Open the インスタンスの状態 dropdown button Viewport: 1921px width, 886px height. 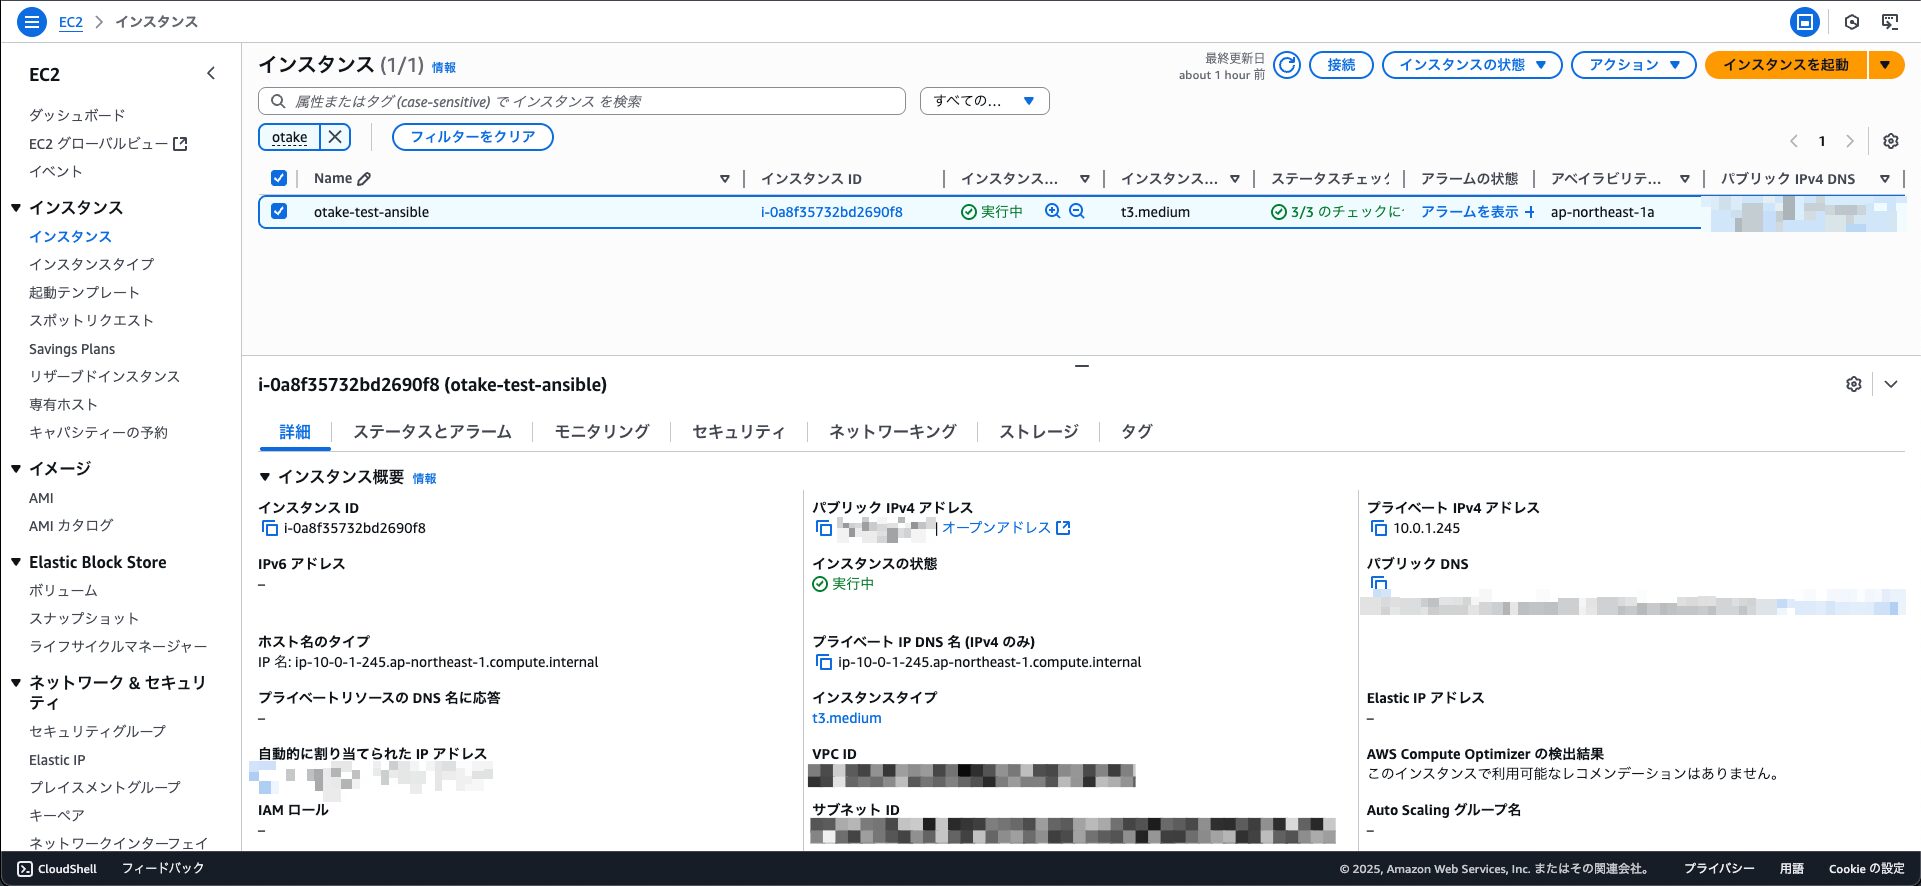tap(1471, 65)
